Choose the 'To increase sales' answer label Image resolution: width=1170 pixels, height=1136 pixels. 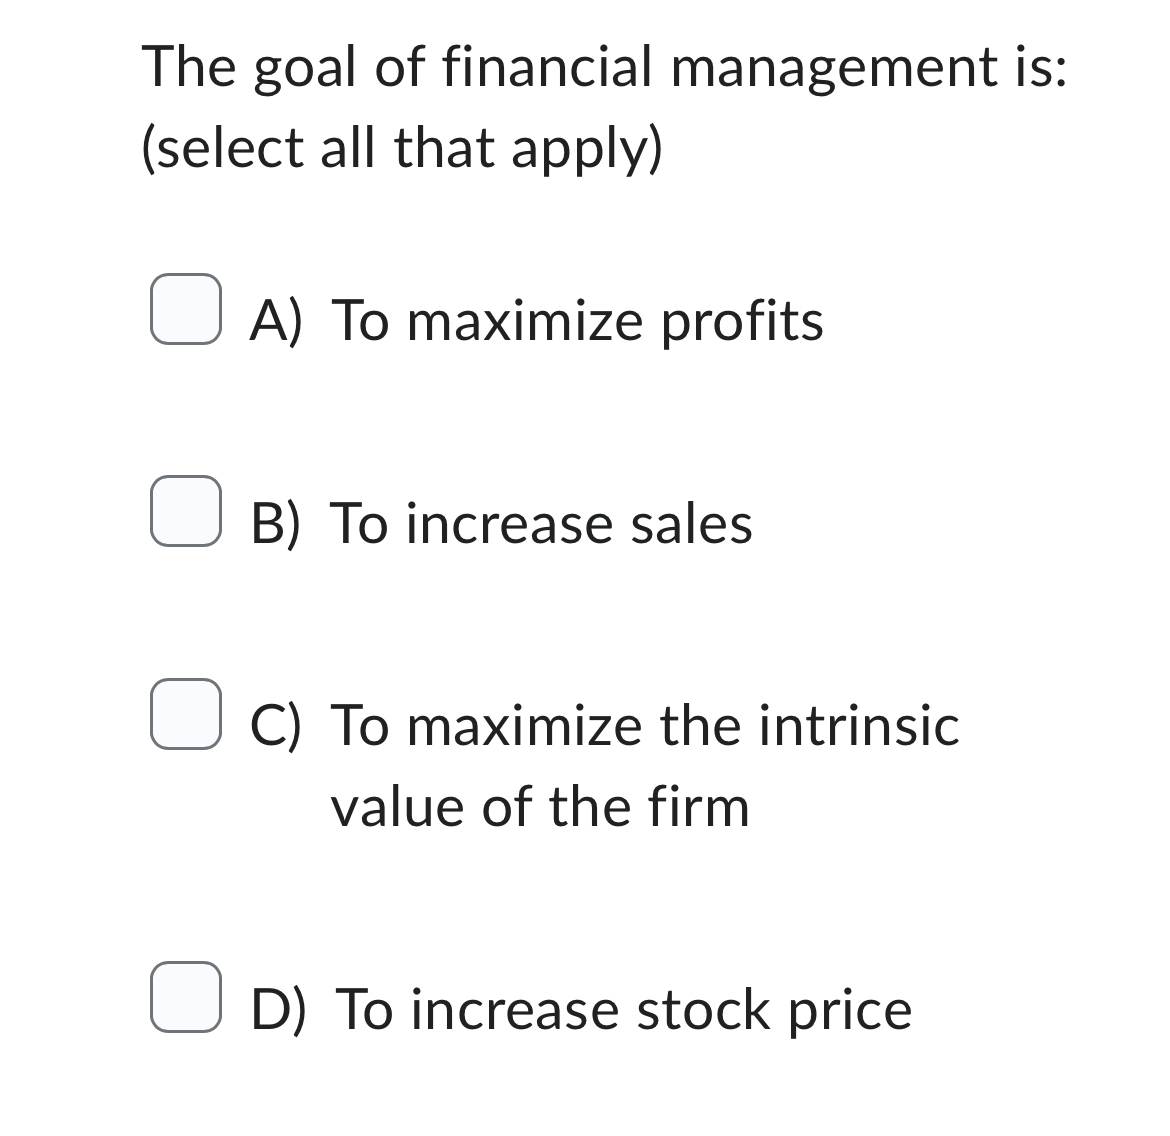[x=541, y=523]
